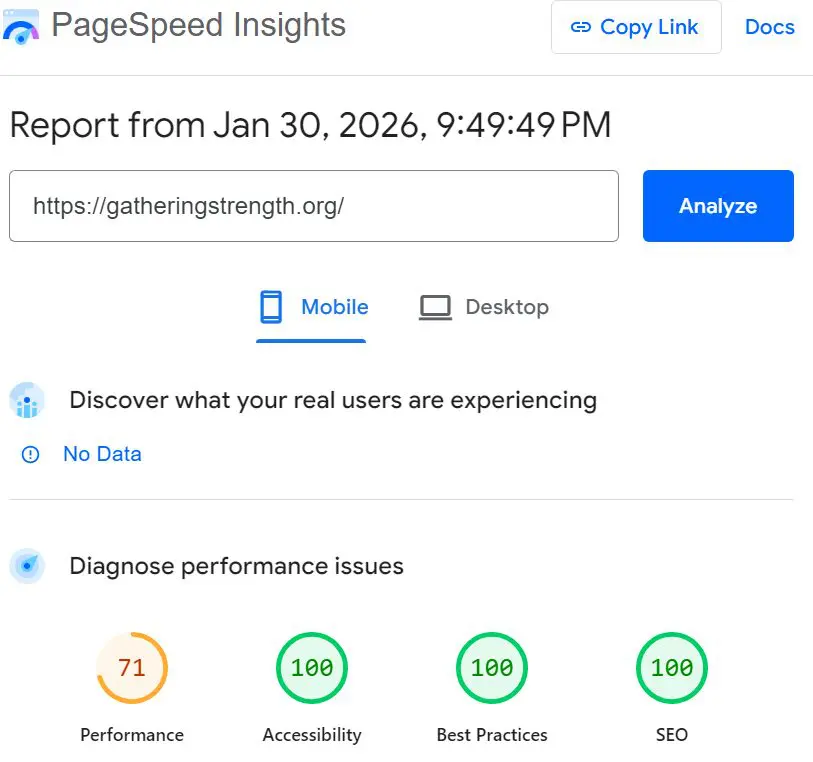Click the PageSpeed Insights title text
This screenshot has width=813, height=762.
(198, 25)
